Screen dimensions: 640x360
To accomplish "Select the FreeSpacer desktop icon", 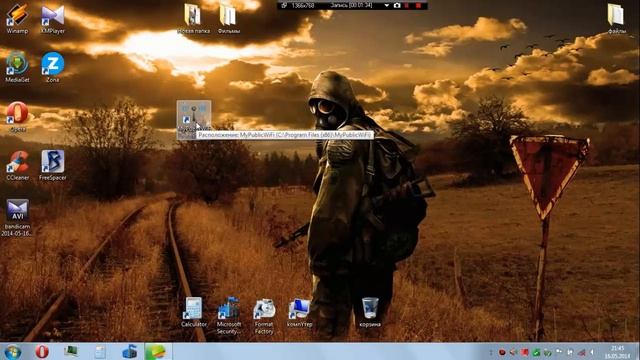I will pyautogui.click(x=53, y=165).
